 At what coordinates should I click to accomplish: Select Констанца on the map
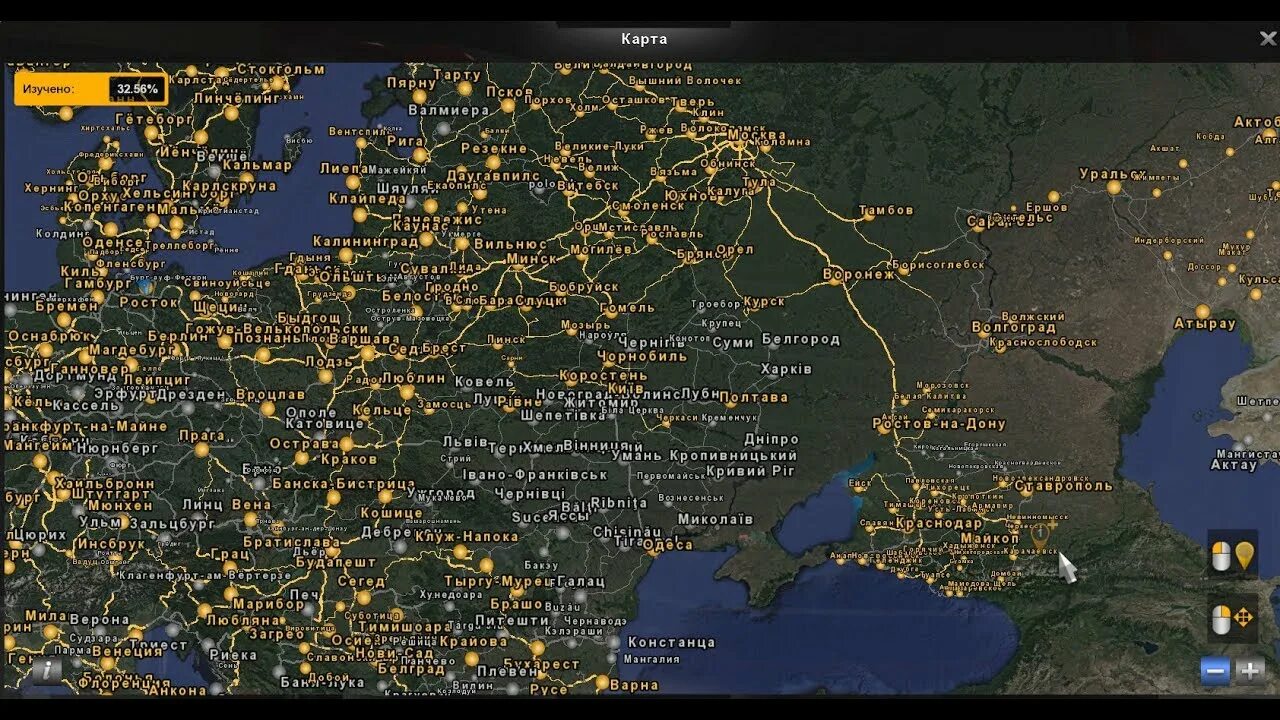tap(672, 642)
